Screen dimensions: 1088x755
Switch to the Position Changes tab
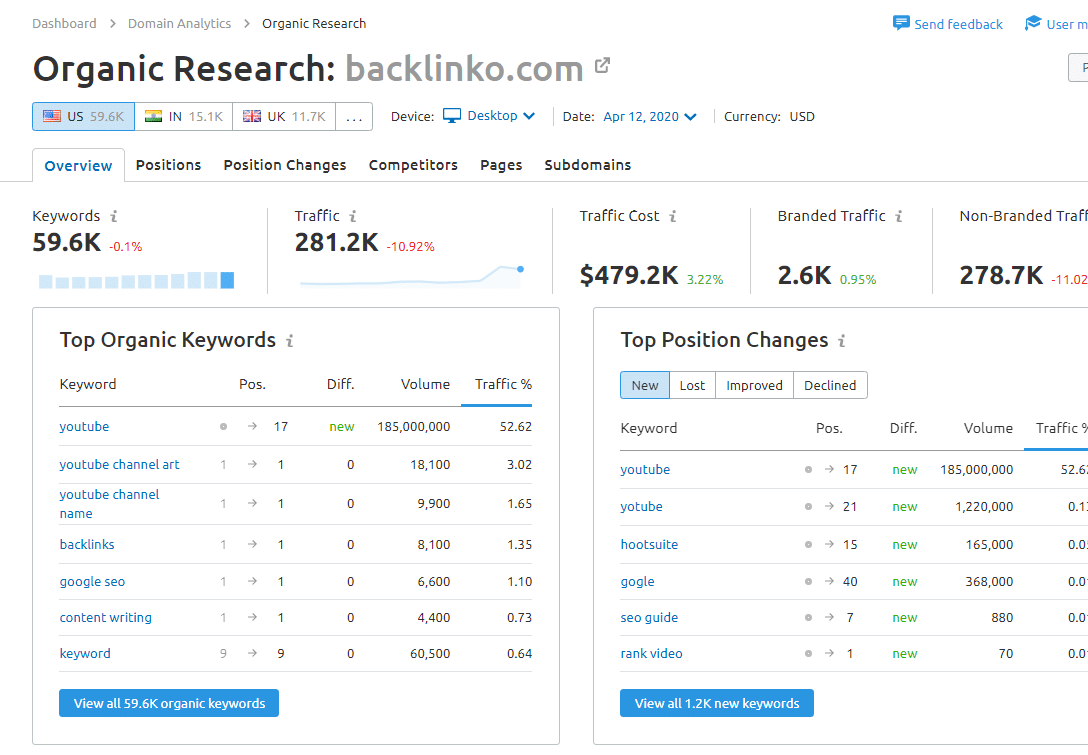click(284, 165)
